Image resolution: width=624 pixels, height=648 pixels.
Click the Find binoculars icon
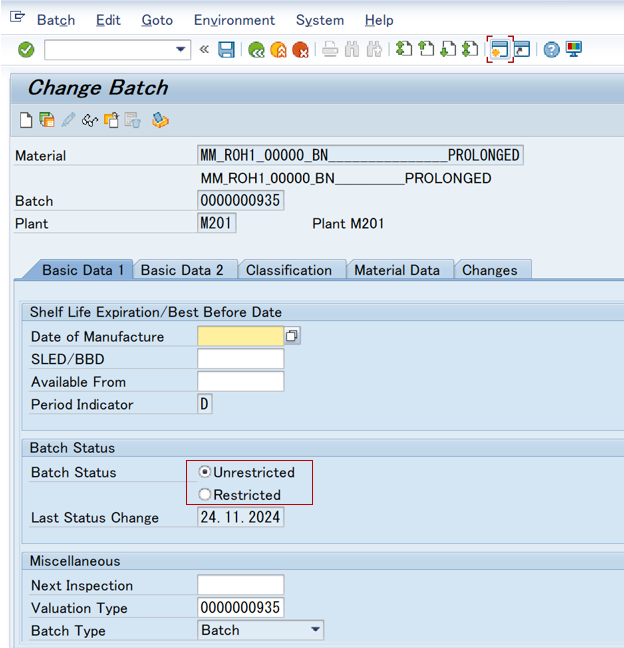tap(352, 50)
